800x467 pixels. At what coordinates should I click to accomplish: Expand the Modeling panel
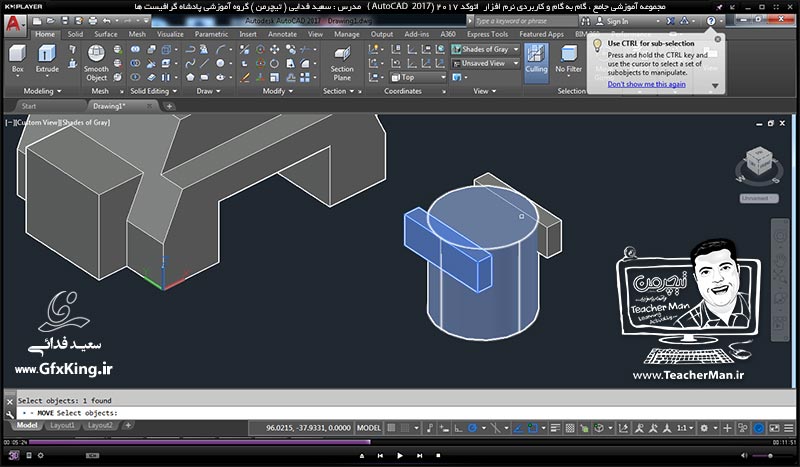pos(42,91)
